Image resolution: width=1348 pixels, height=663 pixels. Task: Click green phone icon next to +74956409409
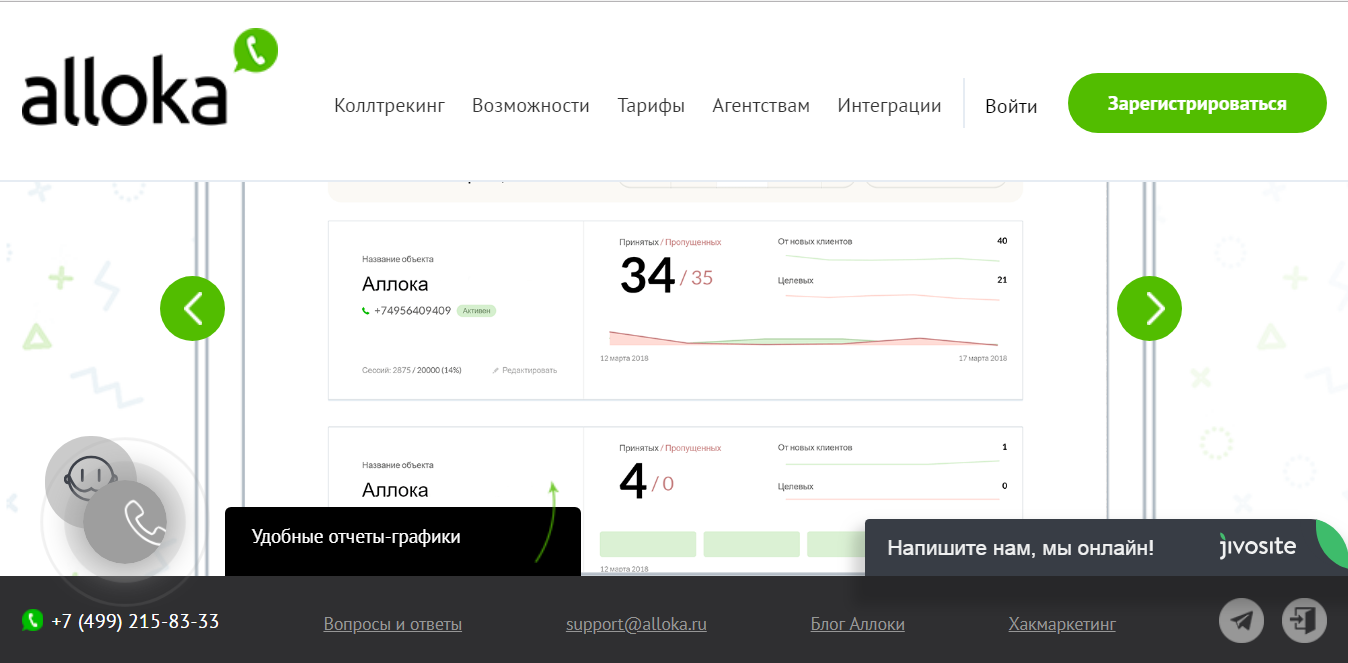pos(364,311)
